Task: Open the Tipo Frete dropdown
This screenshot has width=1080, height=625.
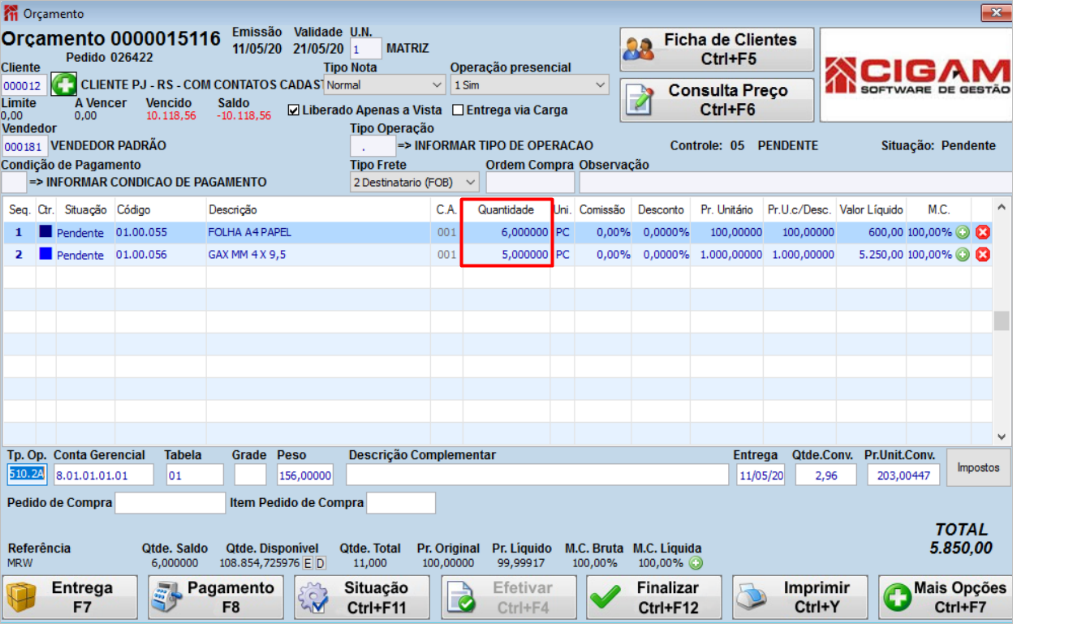Action: click(414, 183)
